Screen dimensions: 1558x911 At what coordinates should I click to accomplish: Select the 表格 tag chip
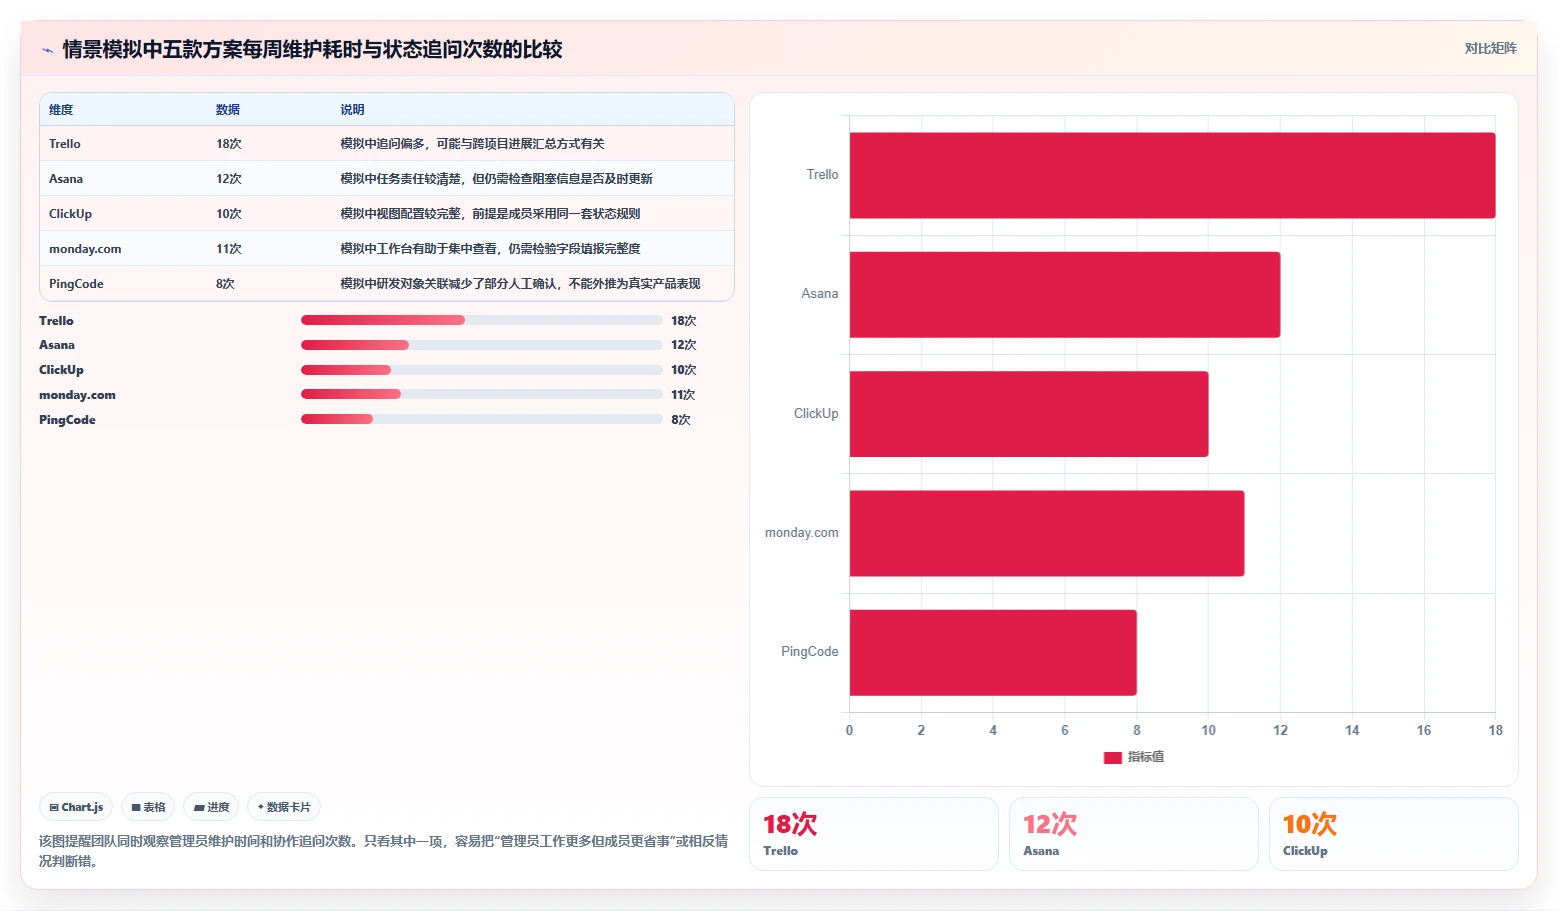[148, 807]
